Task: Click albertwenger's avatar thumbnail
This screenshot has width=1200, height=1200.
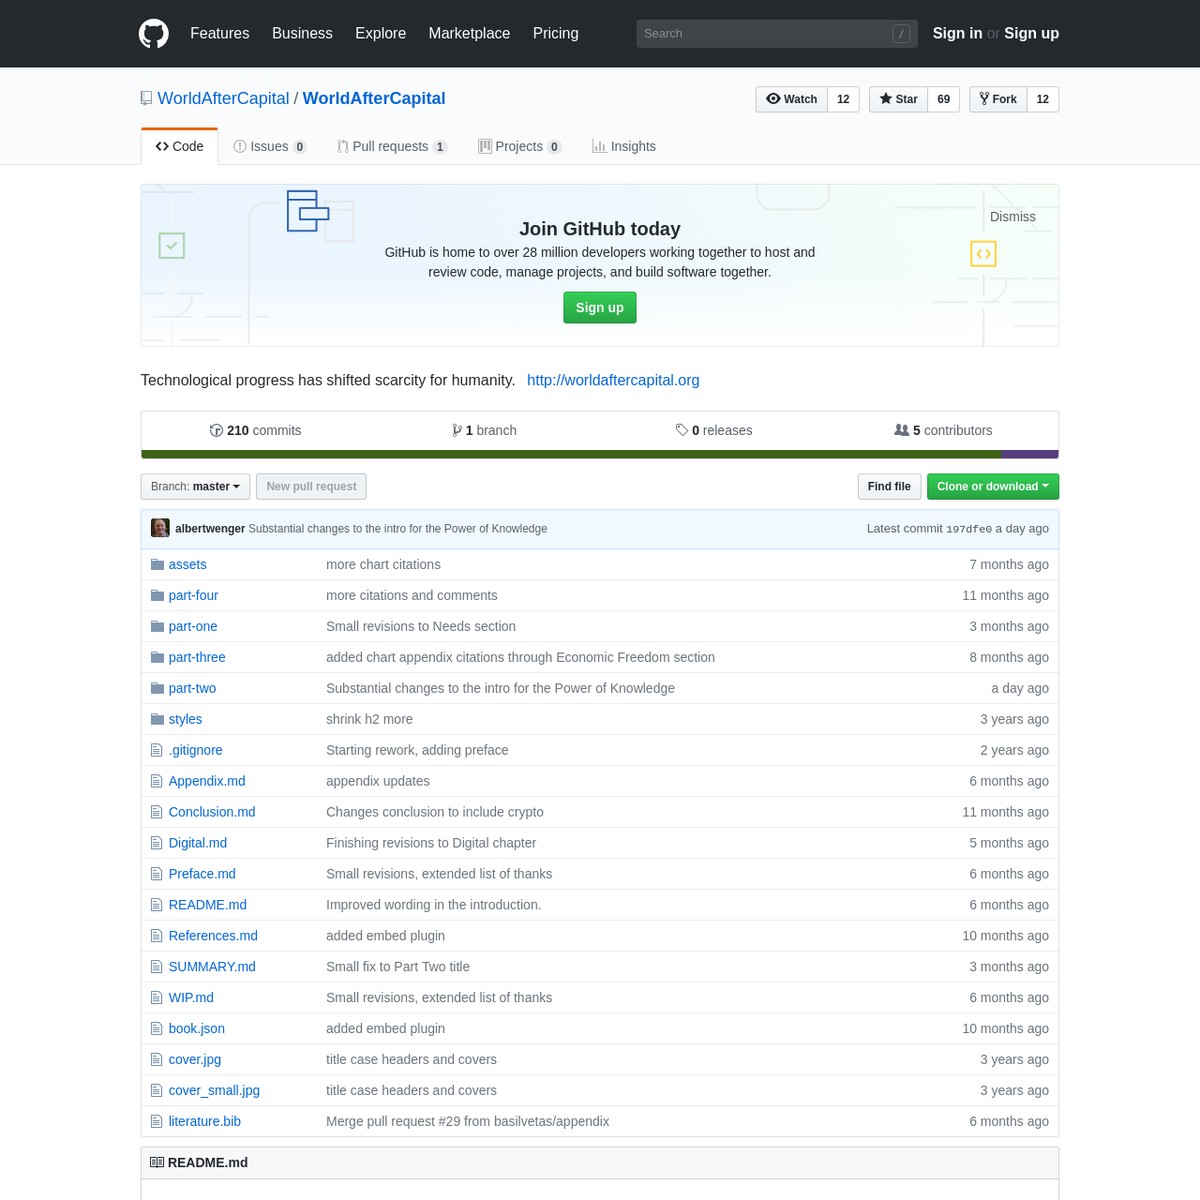Action: point(160,528)
